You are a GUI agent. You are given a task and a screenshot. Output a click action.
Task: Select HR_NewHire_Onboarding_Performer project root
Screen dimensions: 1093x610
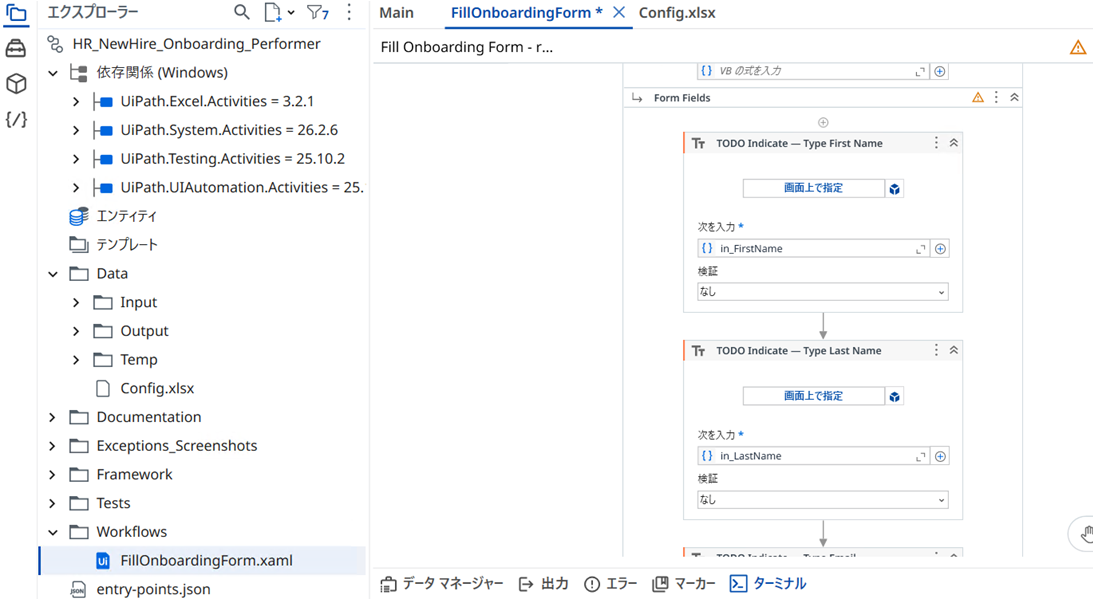coord(196,44)
